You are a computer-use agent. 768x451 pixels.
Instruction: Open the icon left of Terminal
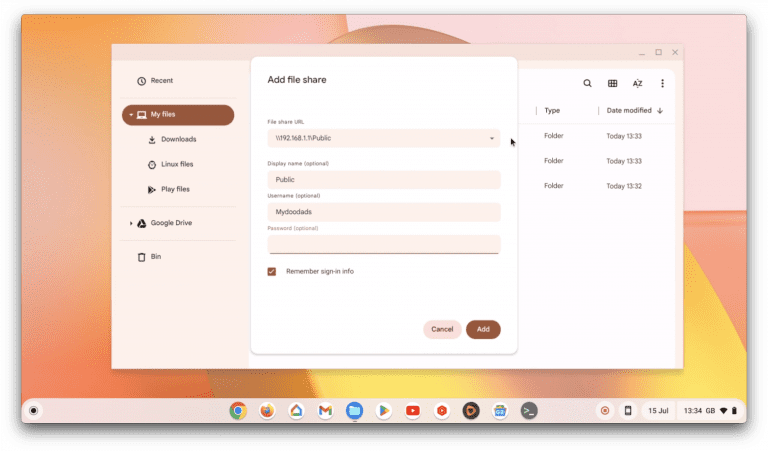[500, 411]
